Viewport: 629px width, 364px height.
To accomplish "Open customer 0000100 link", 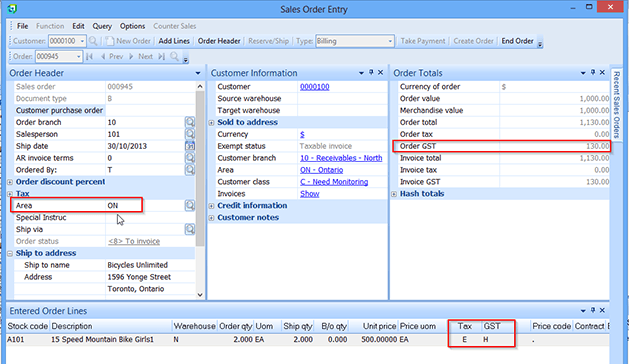I will [x=314, y=87].
